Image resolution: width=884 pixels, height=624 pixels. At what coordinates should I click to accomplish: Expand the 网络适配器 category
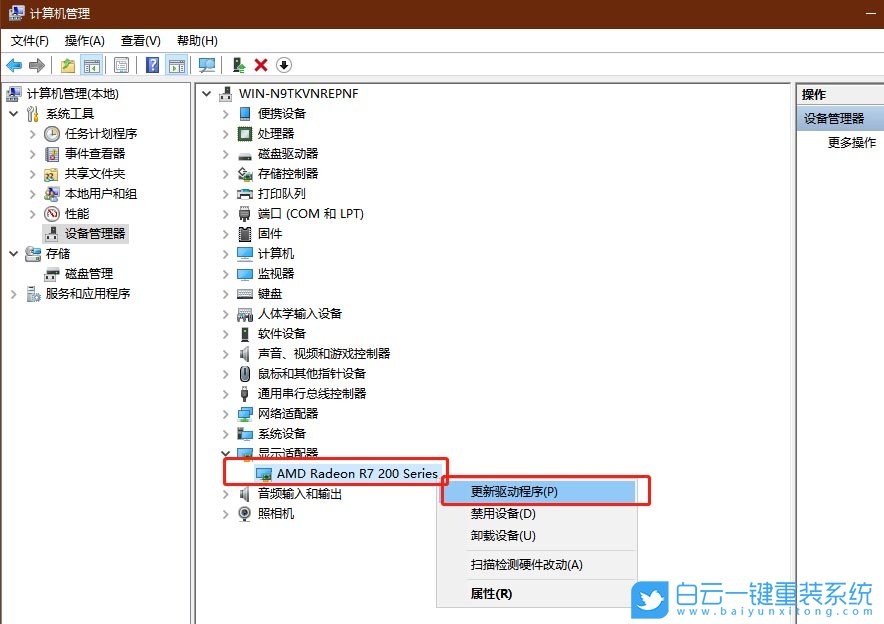224,413
